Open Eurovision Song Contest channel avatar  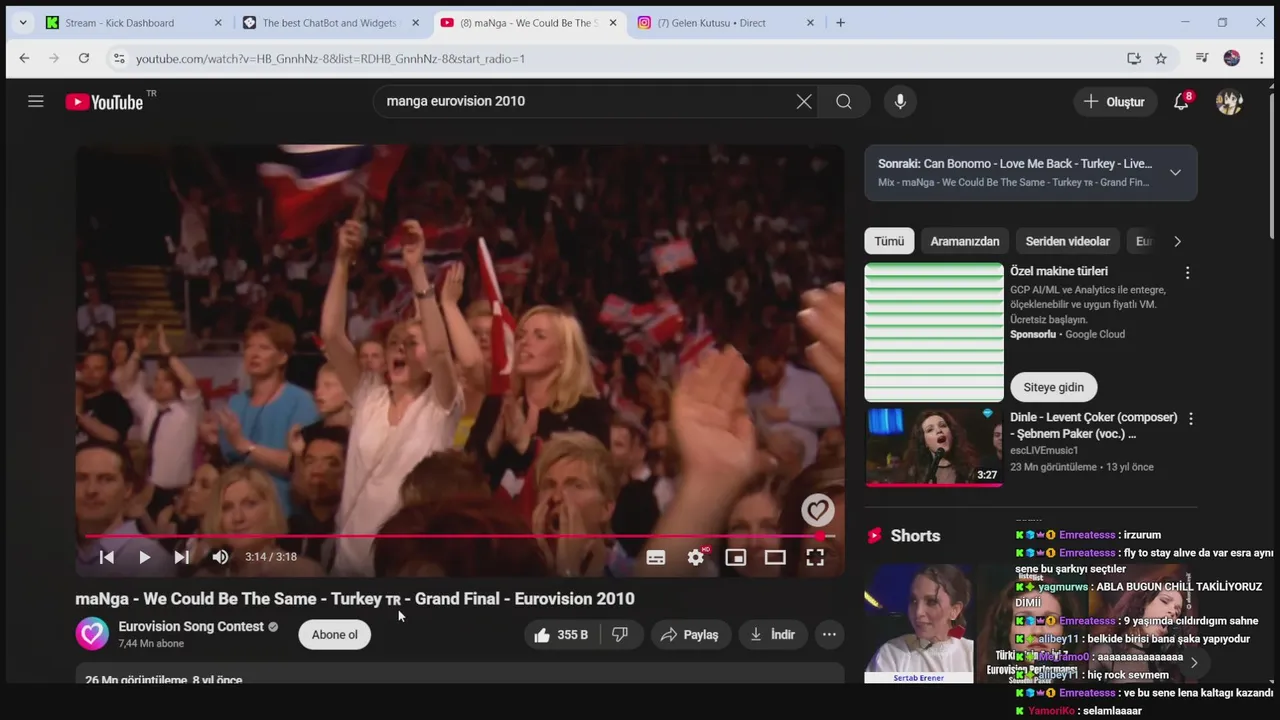[92, 634]
